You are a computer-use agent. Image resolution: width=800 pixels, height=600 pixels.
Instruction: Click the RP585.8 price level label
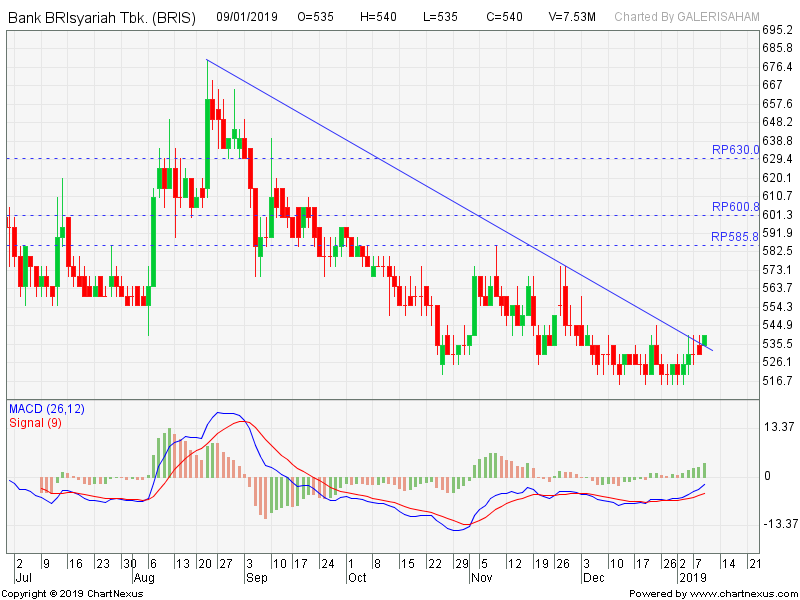[x=735, y=237]
